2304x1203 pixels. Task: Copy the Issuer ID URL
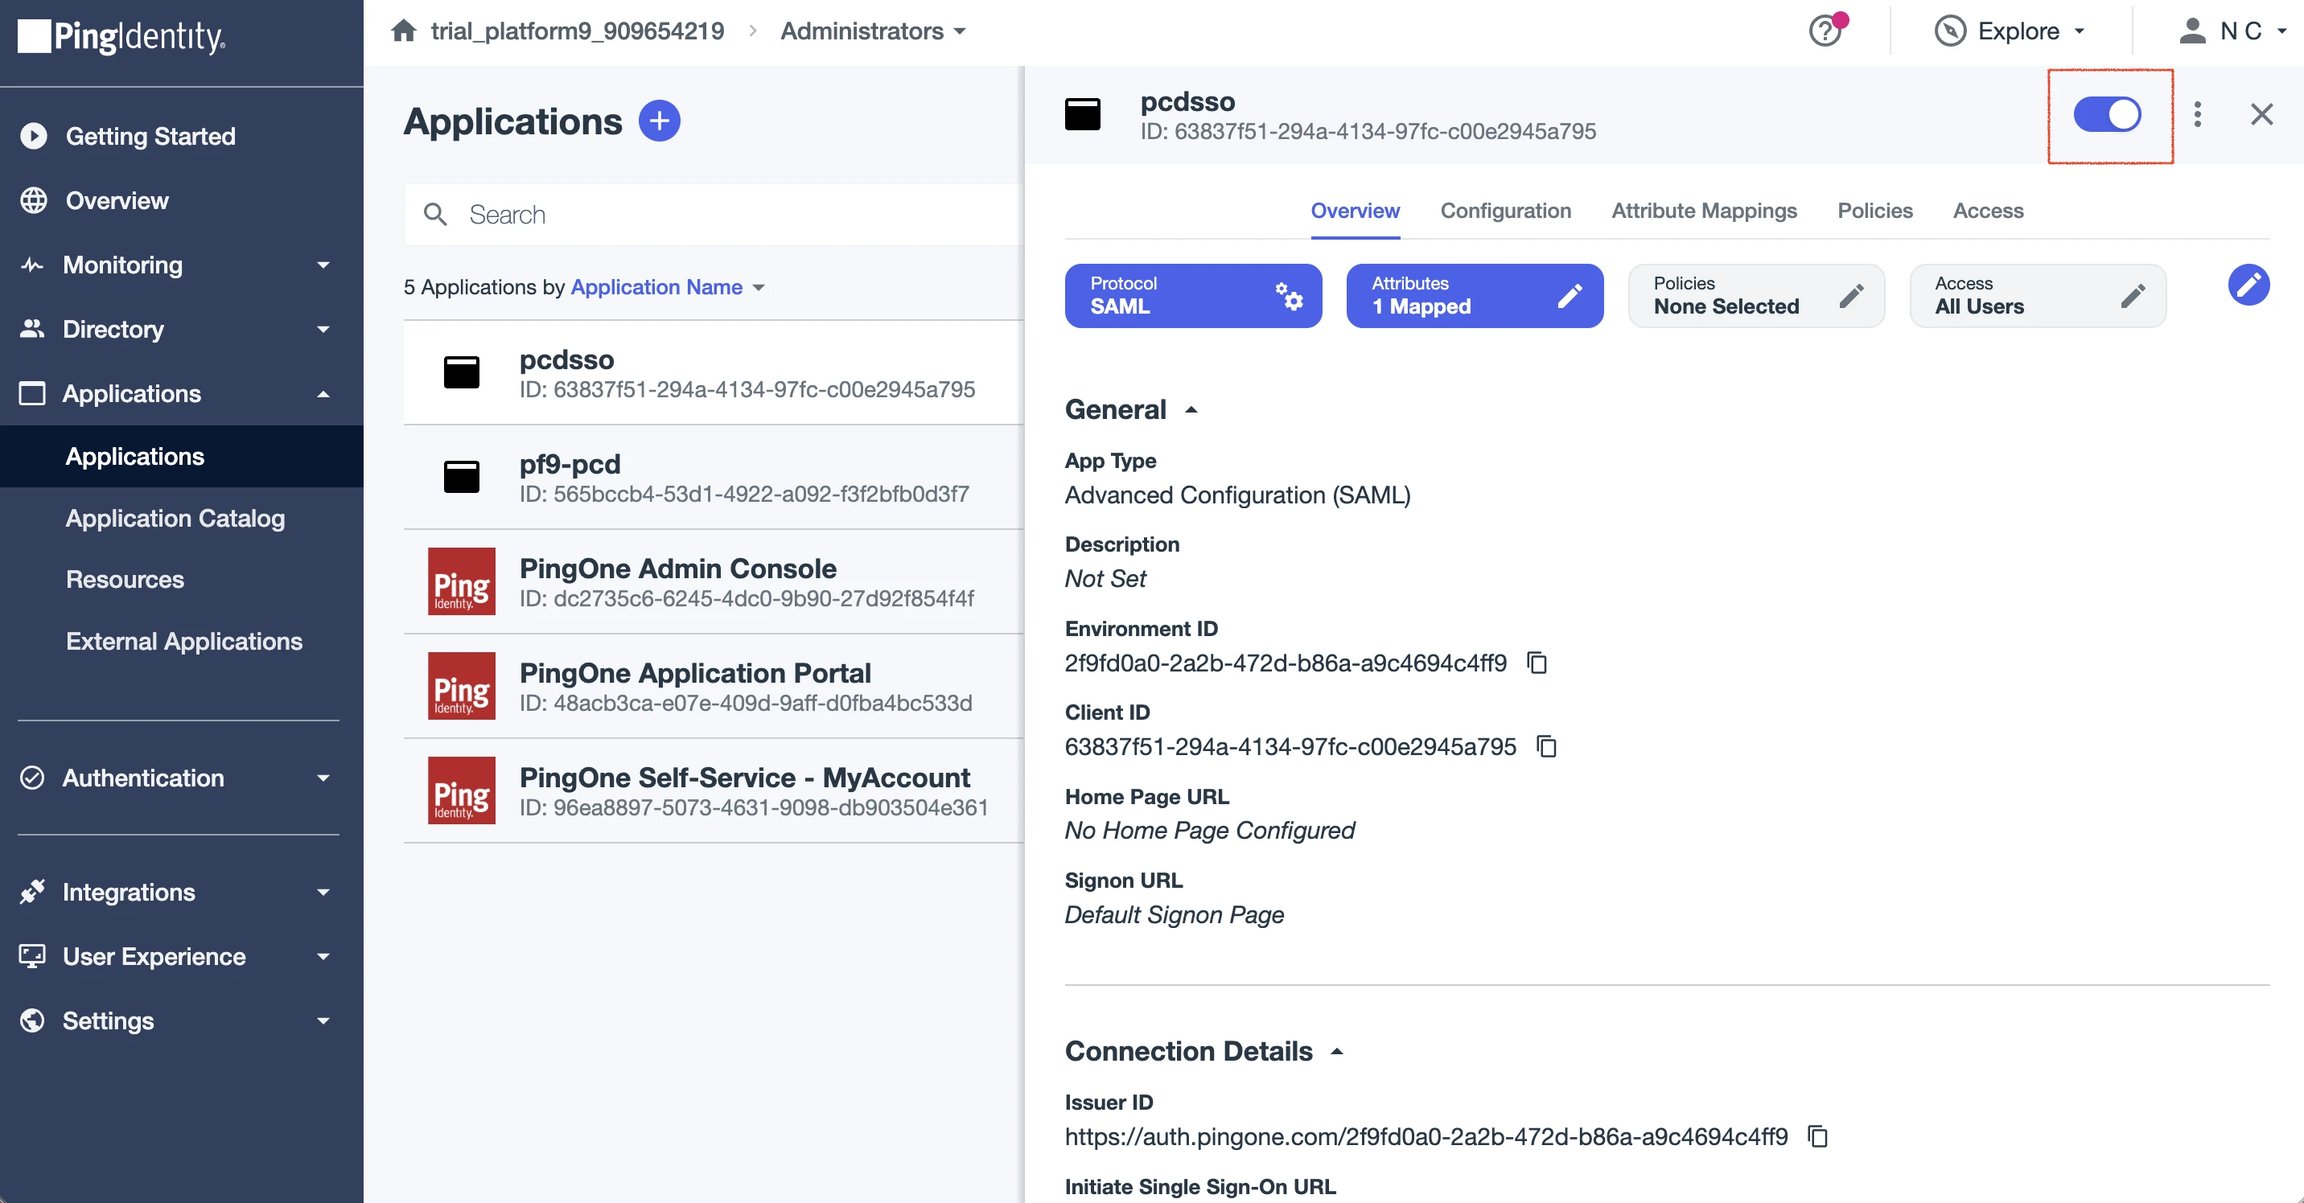1818,1137
